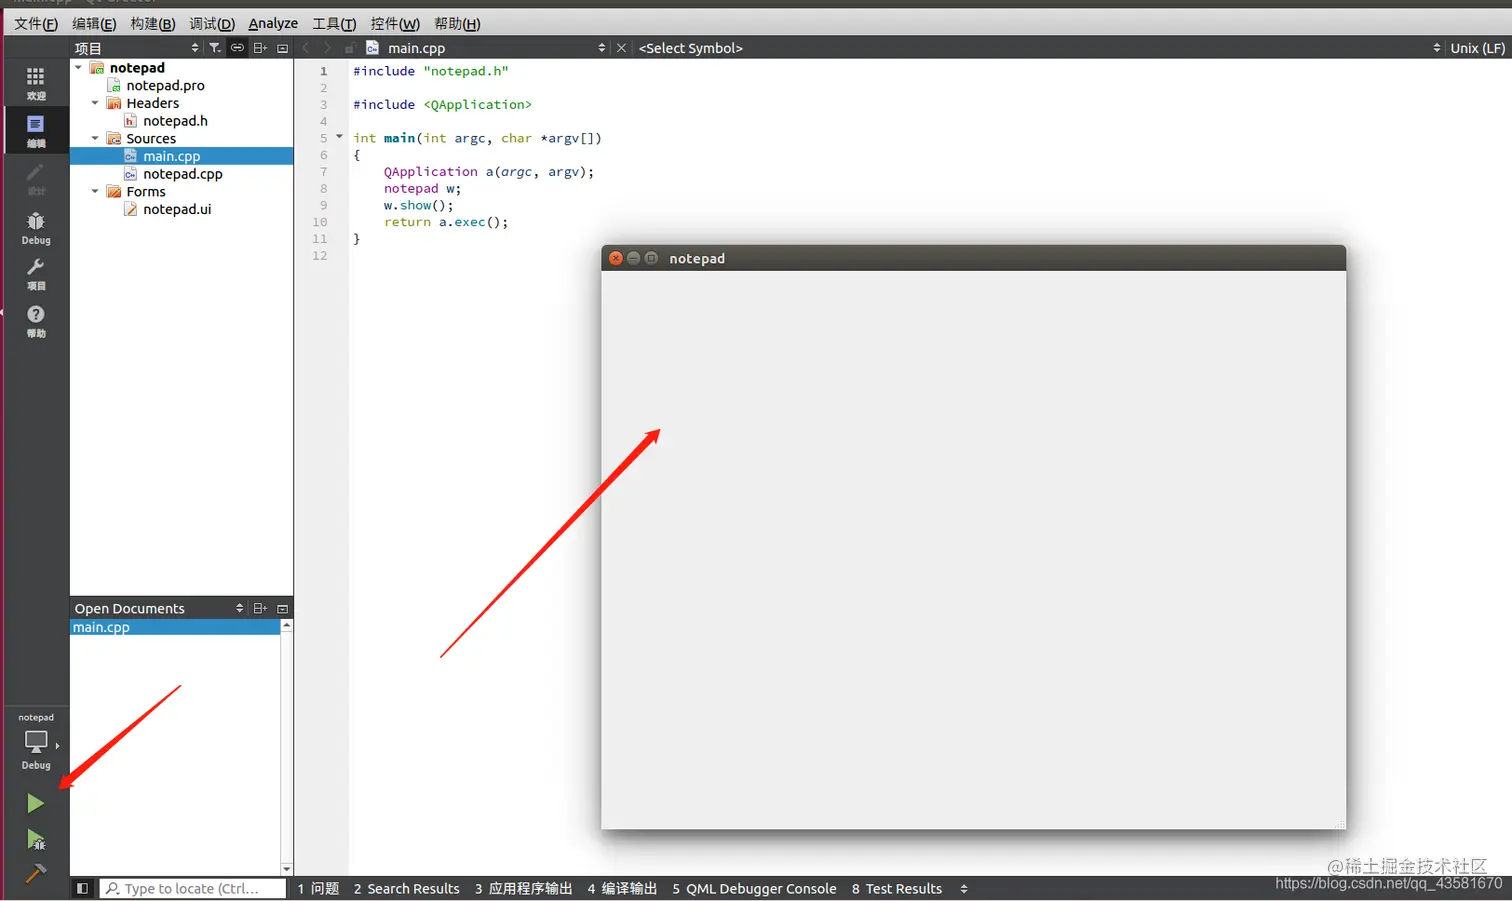Open the 项目 view selector dropdown
1512x901 pixels.
pyautogui.click(x=195, y=48)
